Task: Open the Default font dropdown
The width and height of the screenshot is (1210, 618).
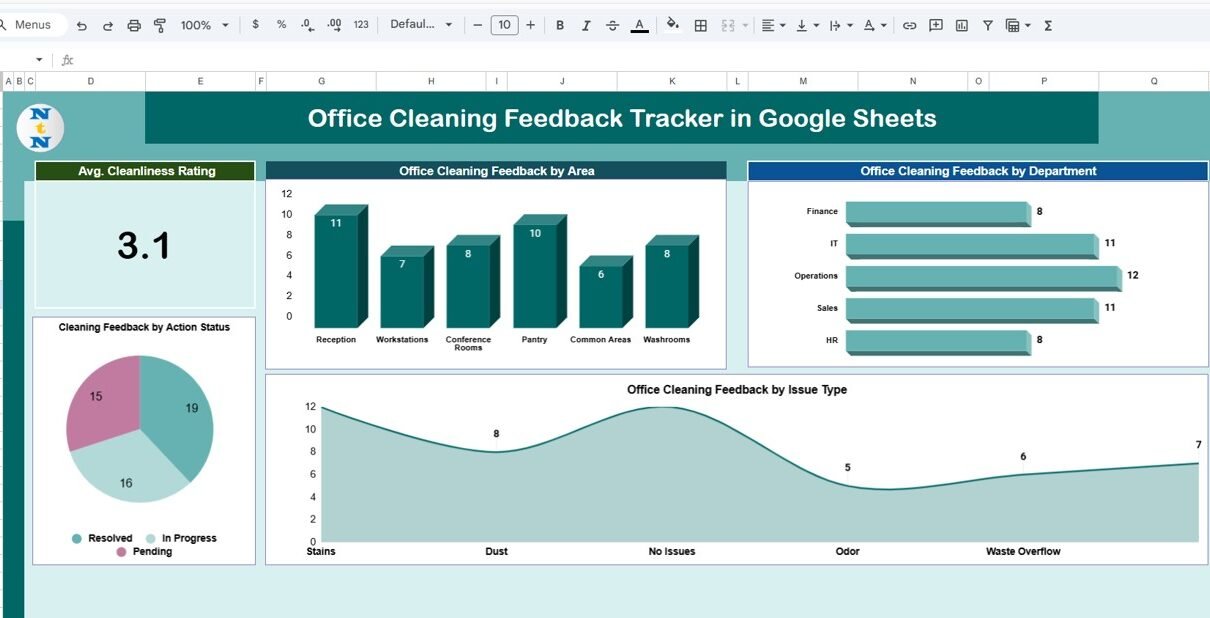Action: pos(420,25)
